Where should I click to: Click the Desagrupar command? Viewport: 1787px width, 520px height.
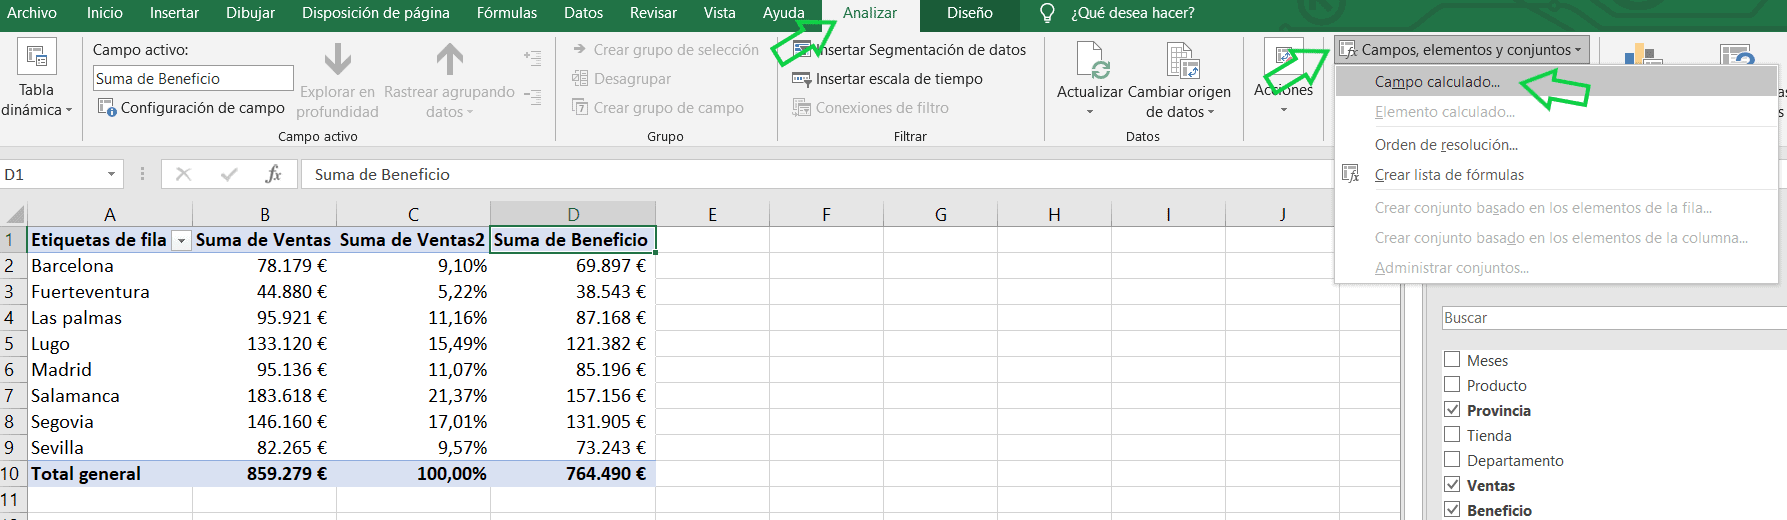[x=622, y=79]
